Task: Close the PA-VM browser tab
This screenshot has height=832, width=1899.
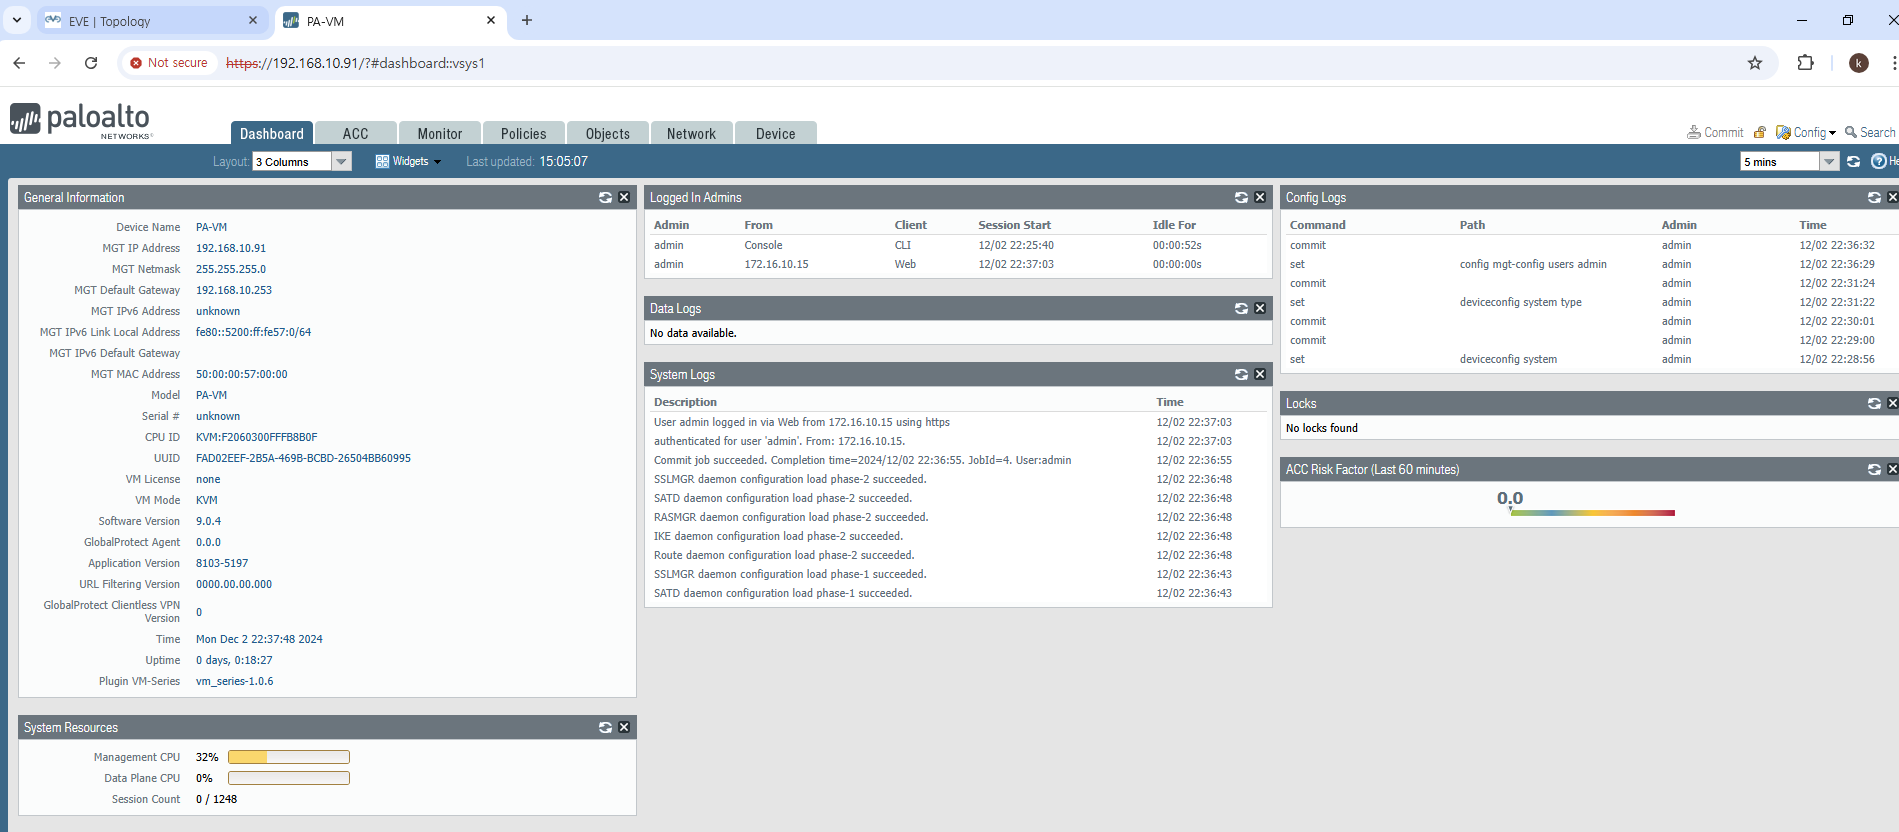Action: point(491,20)
